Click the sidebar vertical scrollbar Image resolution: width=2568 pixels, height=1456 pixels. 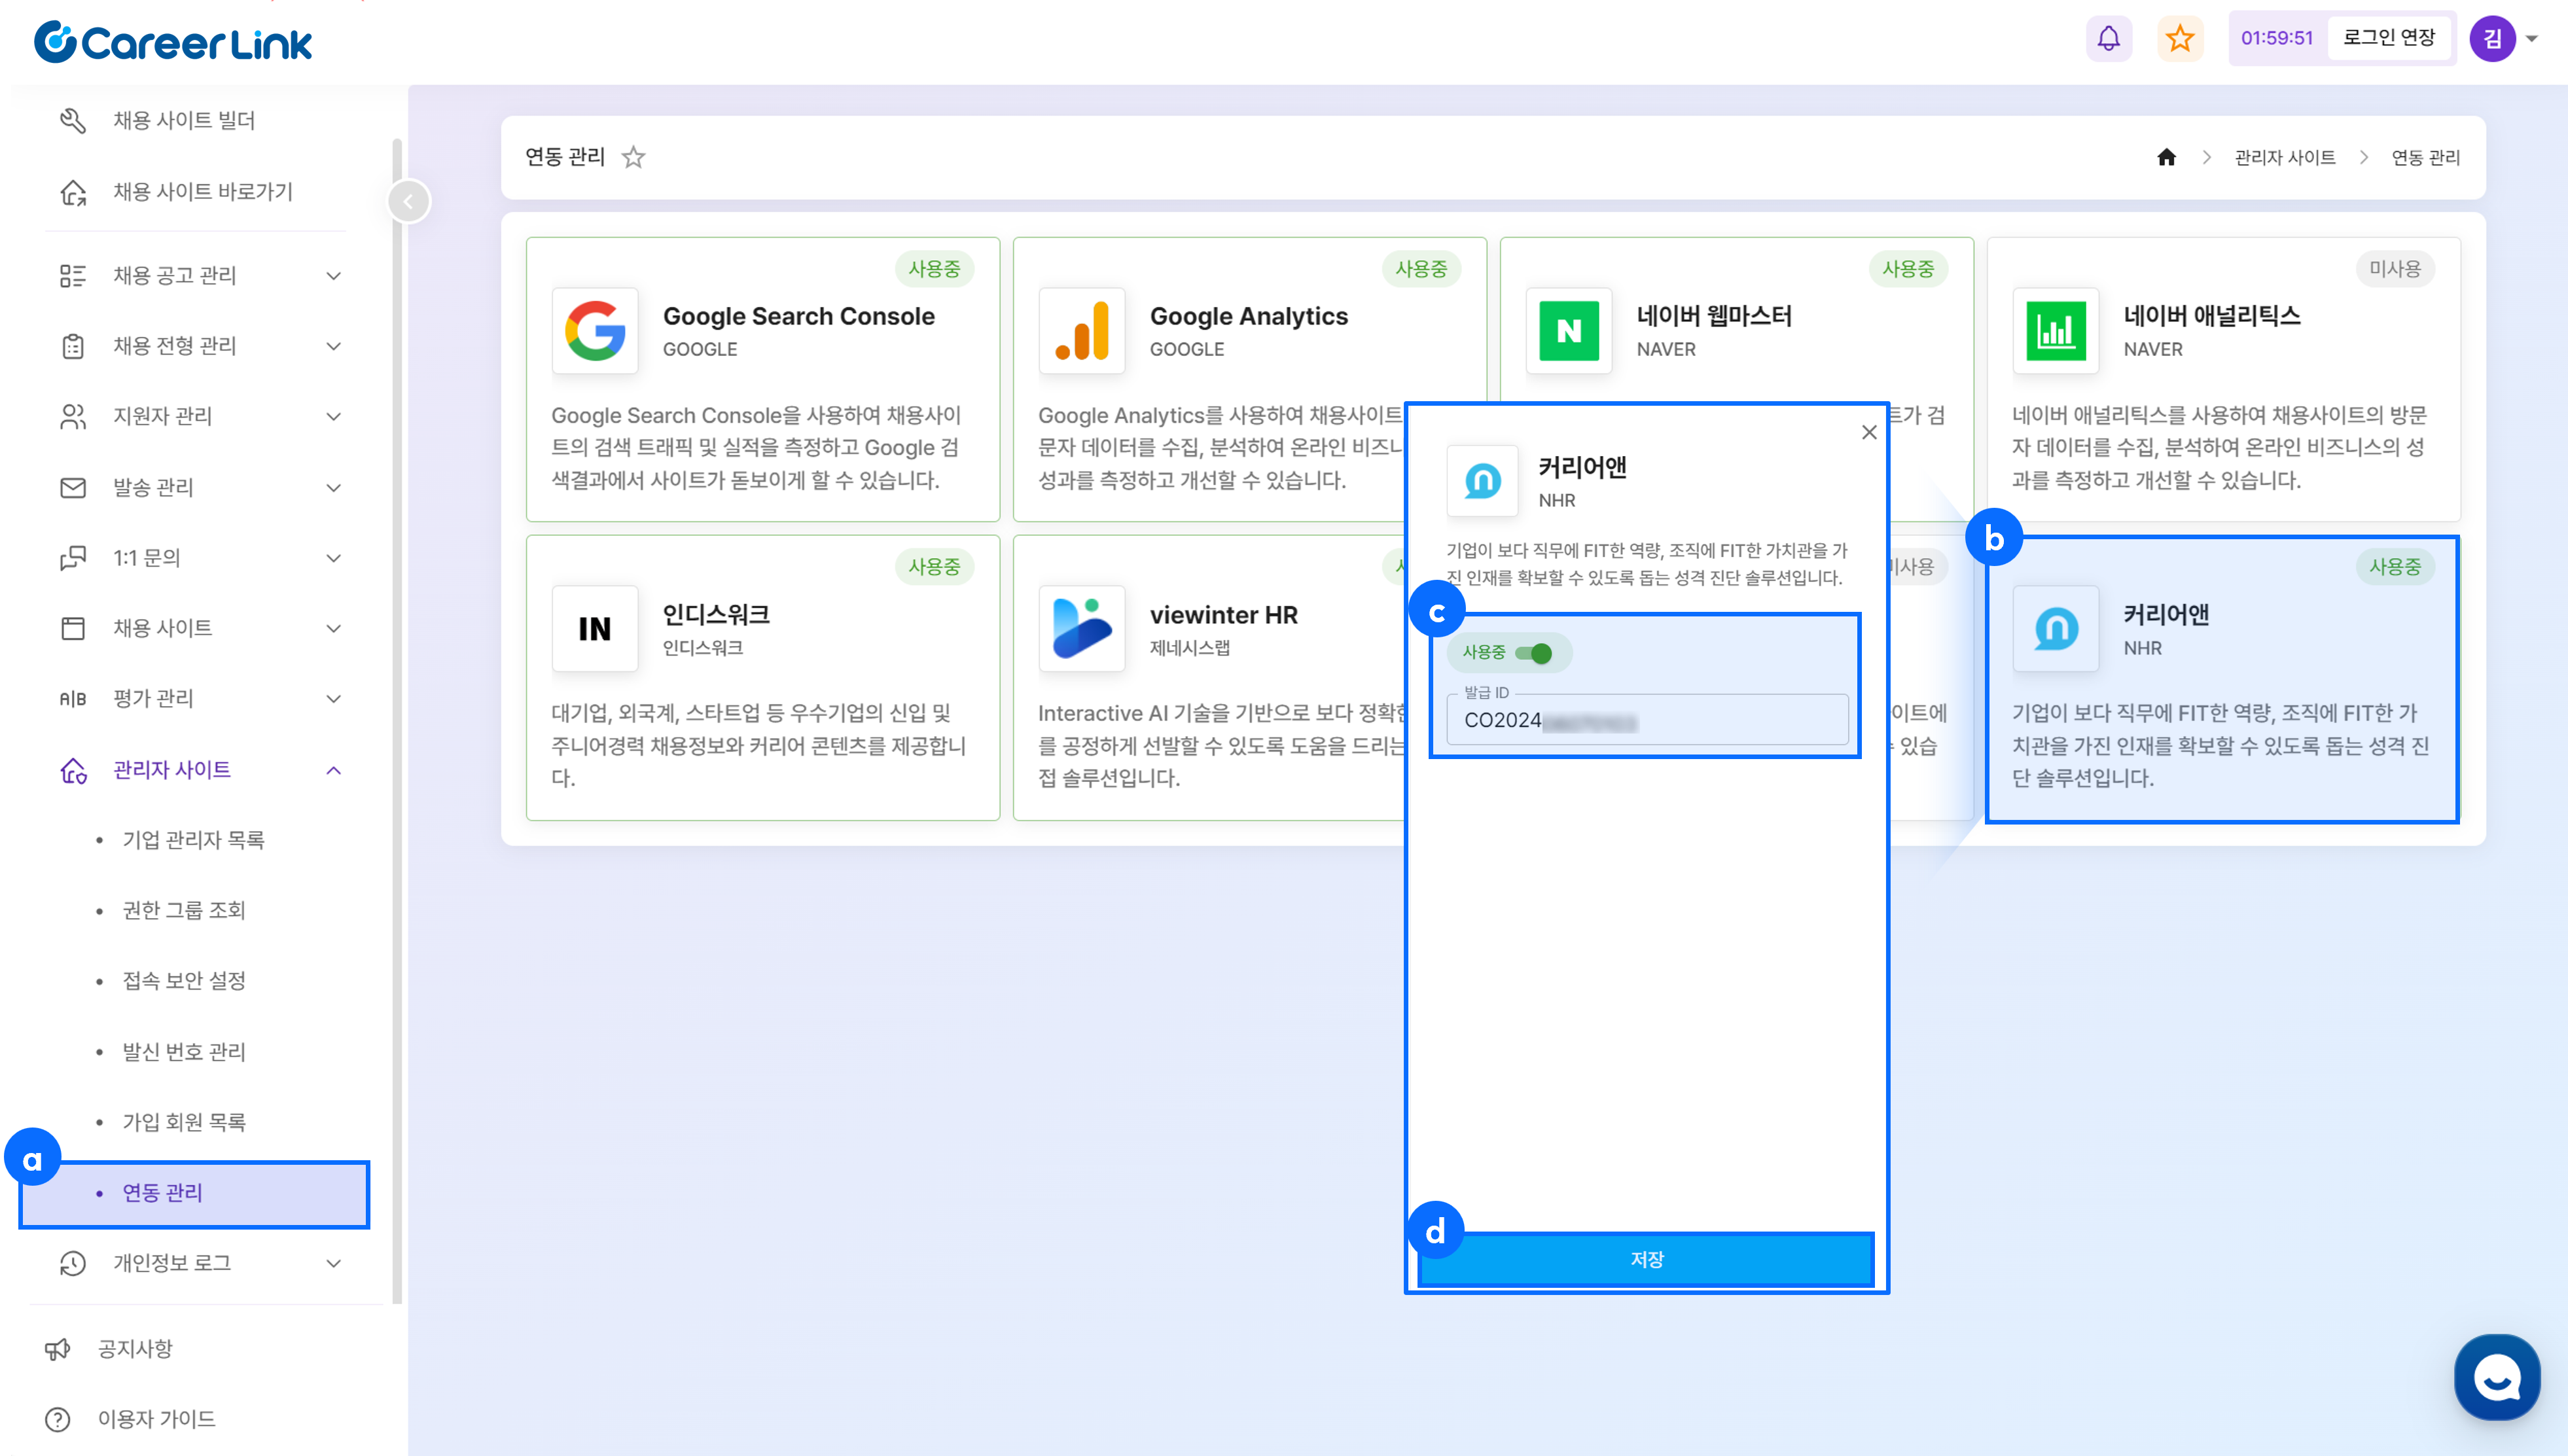(397, 720)
